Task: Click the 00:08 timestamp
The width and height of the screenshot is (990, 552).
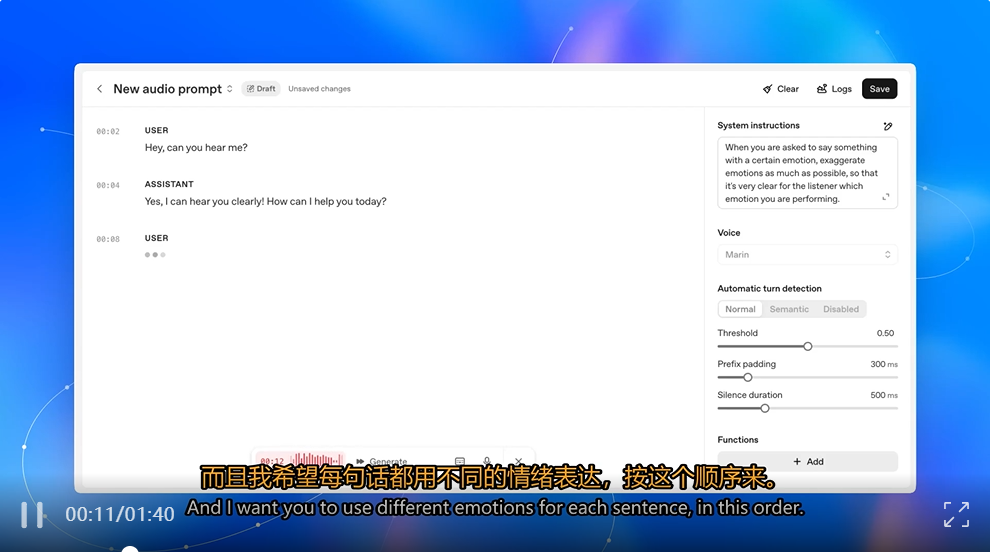Action: point(108,239)
